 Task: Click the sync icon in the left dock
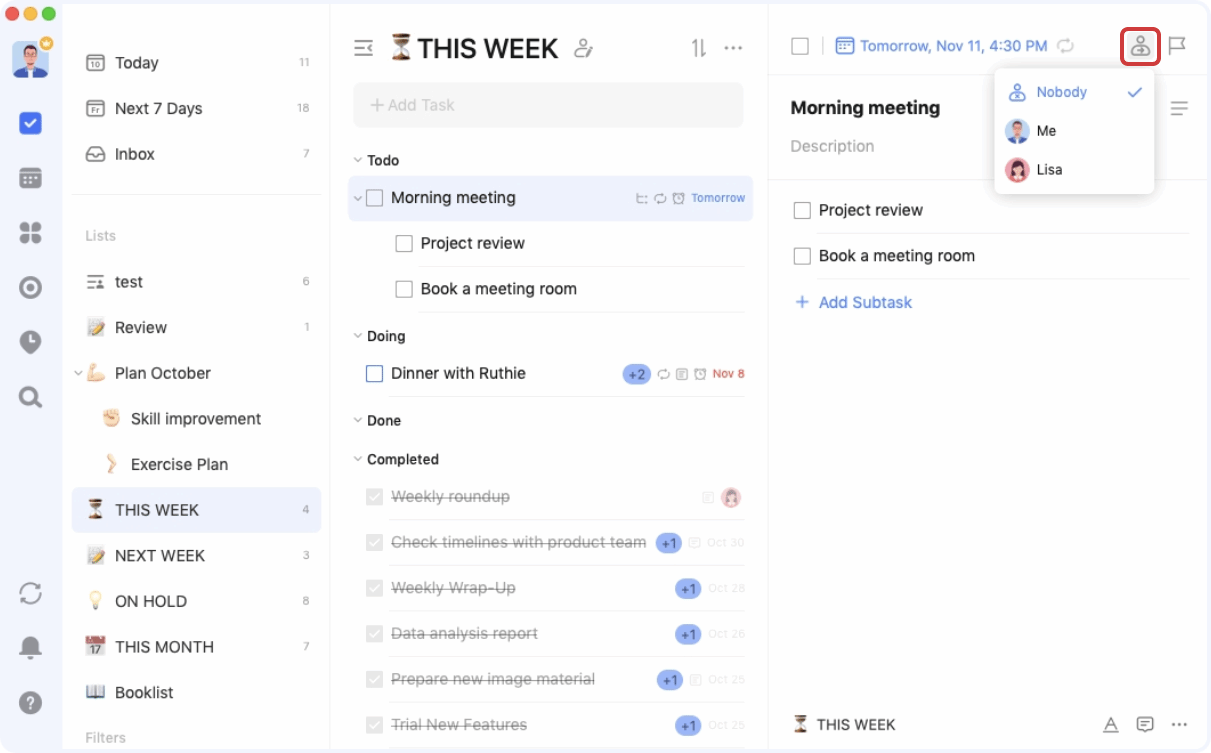pos(30,593)
